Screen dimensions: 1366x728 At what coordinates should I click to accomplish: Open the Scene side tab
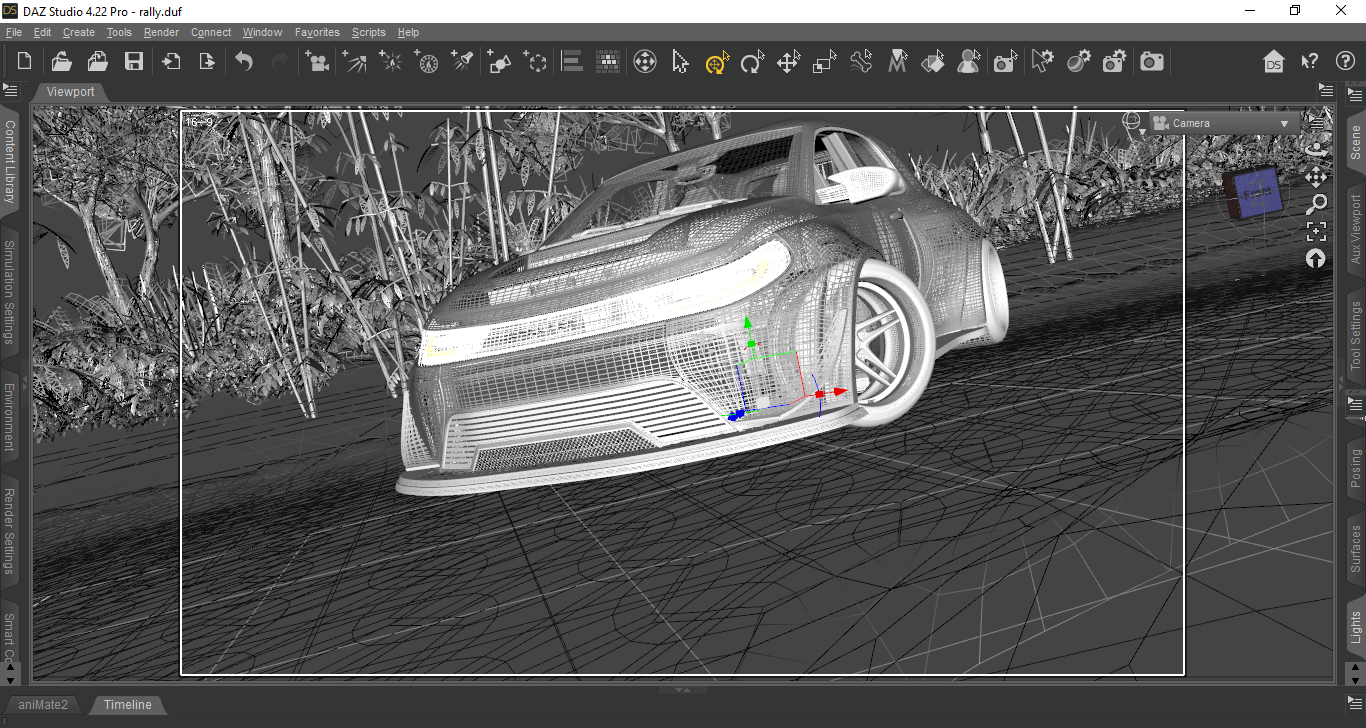tap(1356, 143)
